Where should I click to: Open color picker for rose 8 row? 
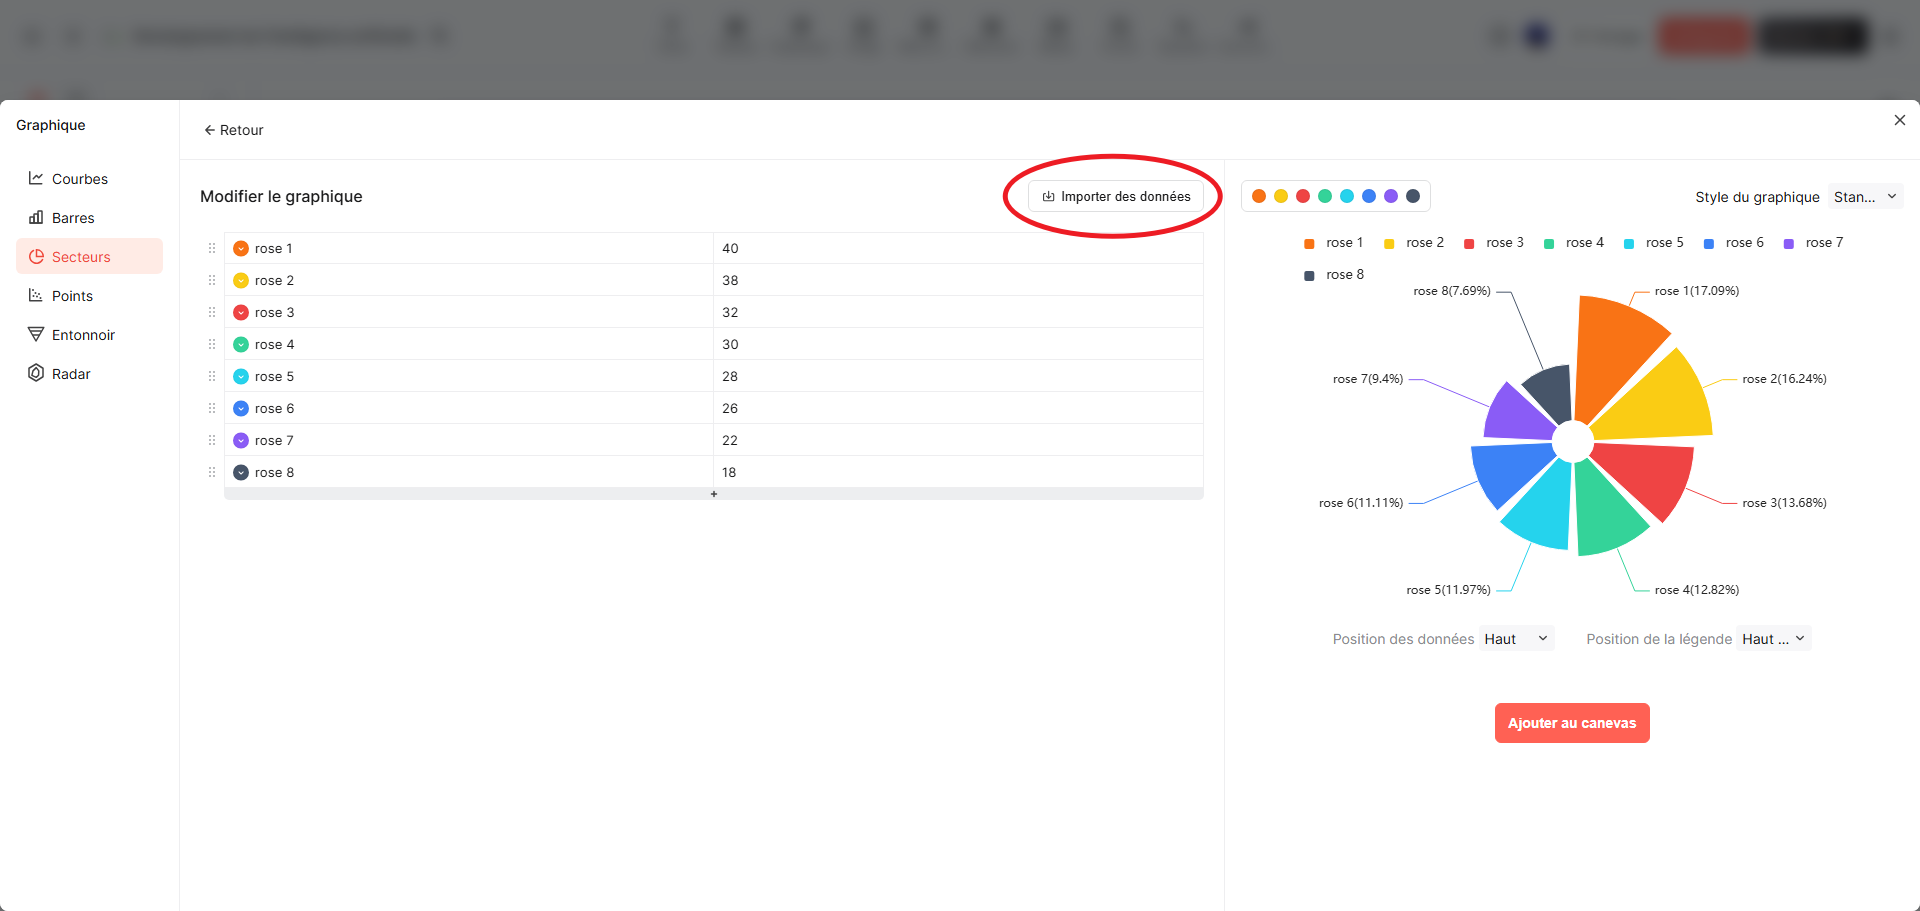click(241, 473)
